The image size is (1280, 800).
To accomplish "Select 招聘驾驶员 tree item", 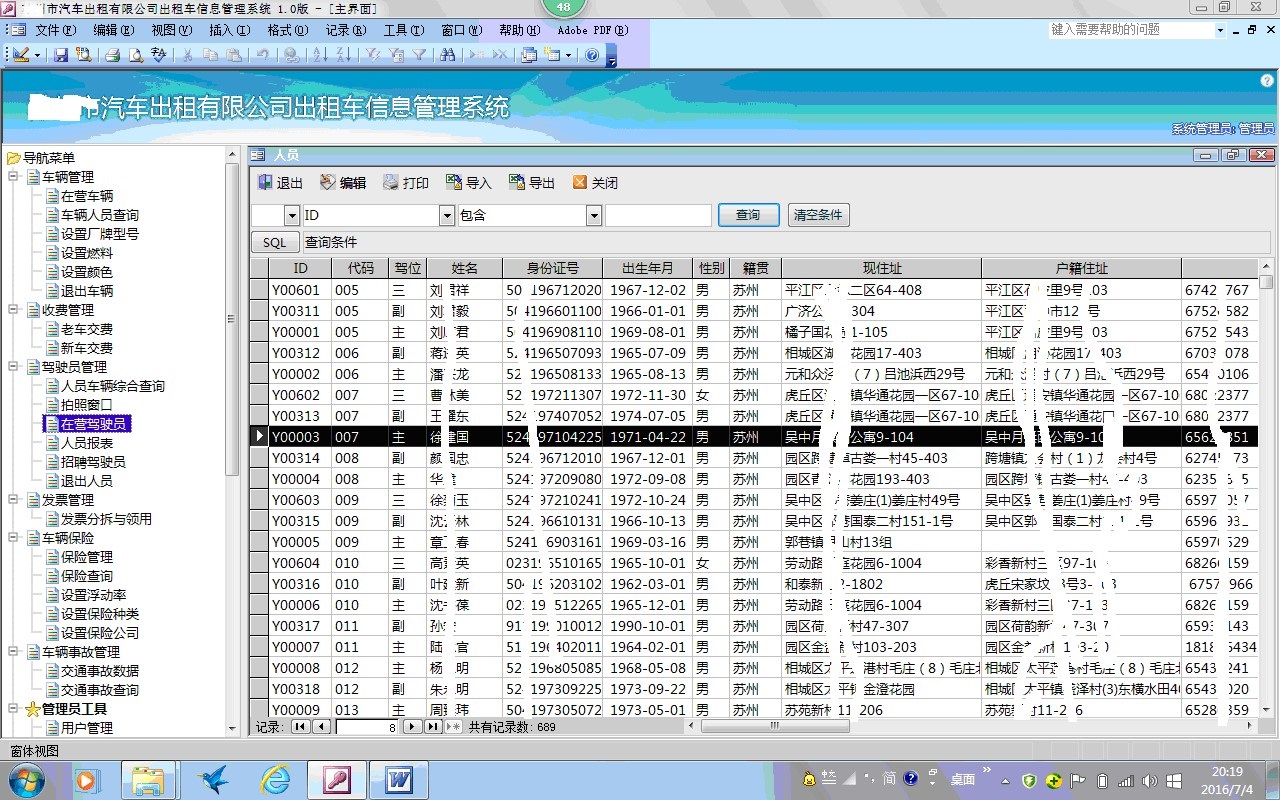I will (x=93, y=462).
